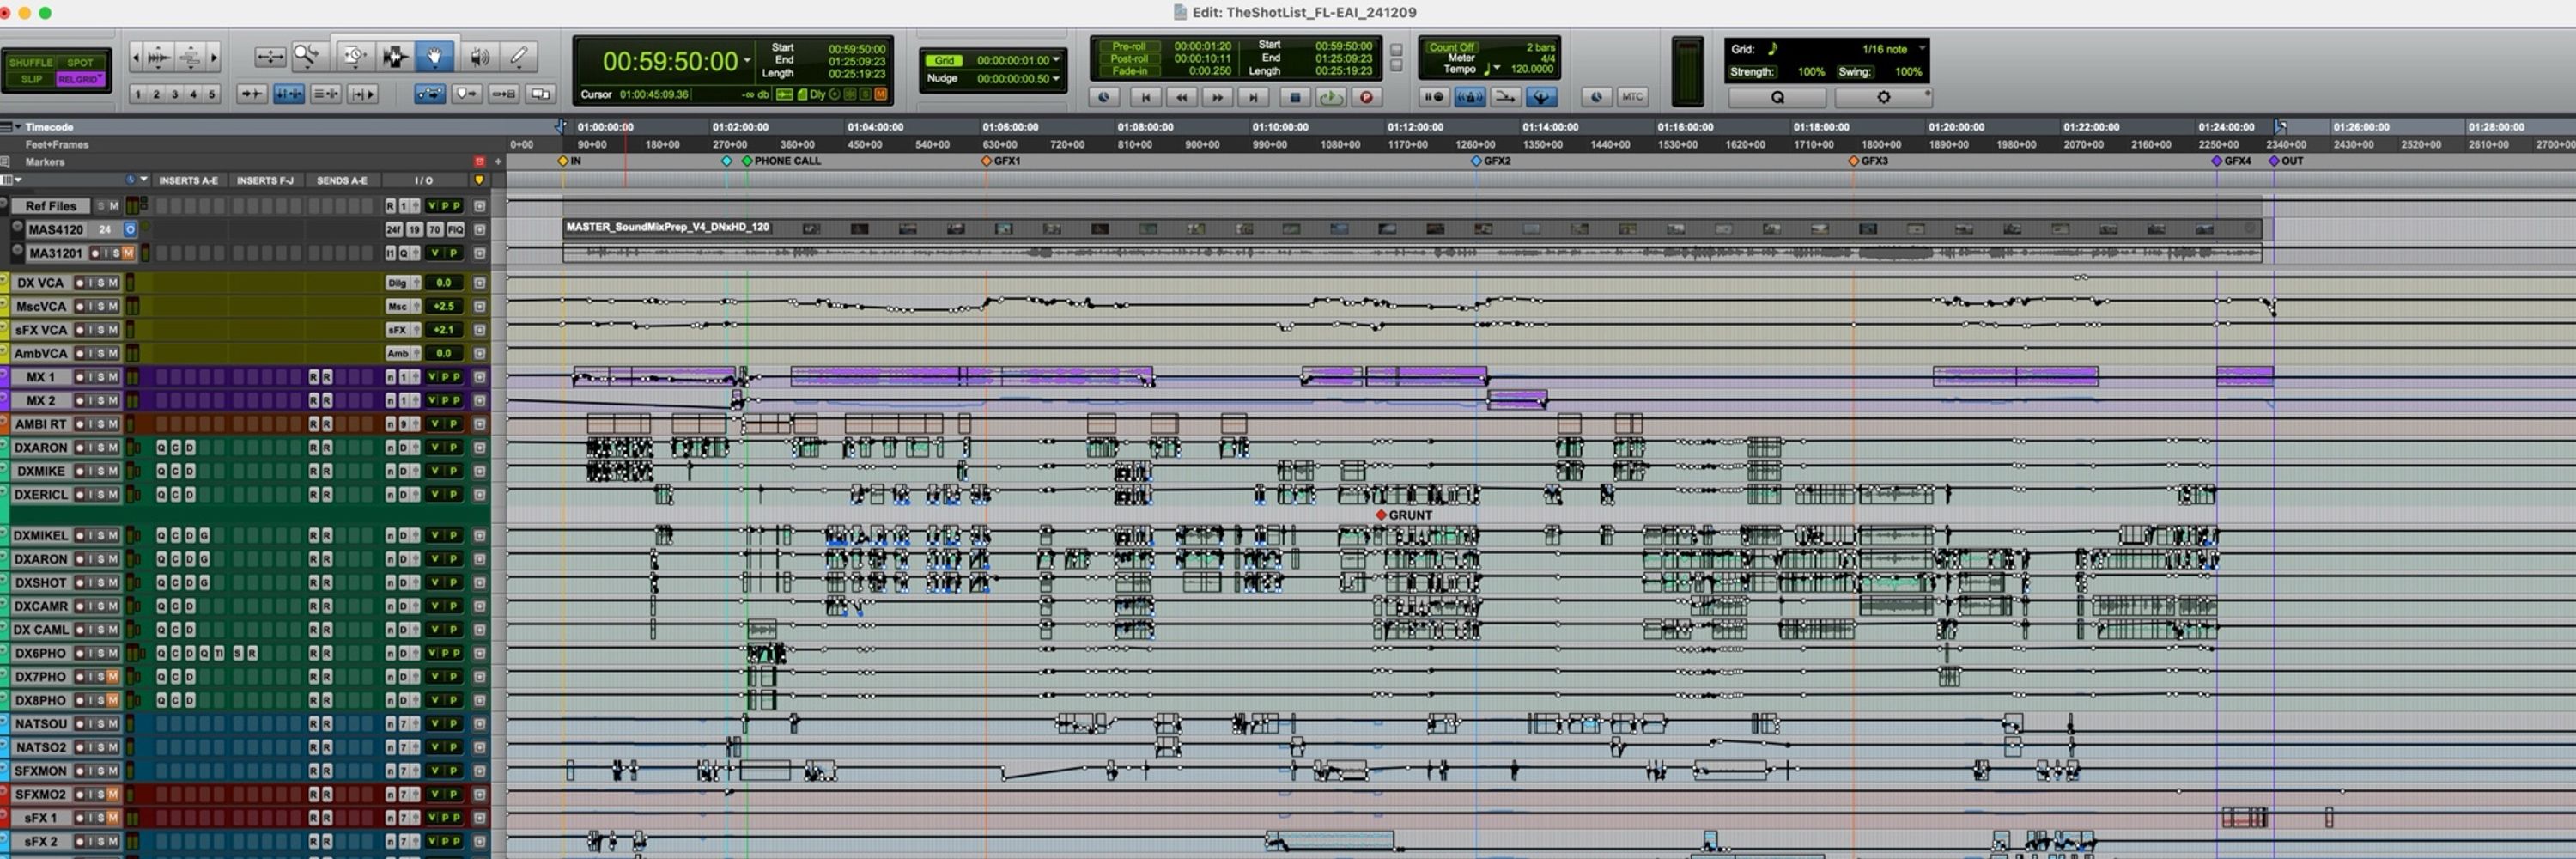
Task: Click the Strength 100% value field
Action: click(x=1811, y=72)
